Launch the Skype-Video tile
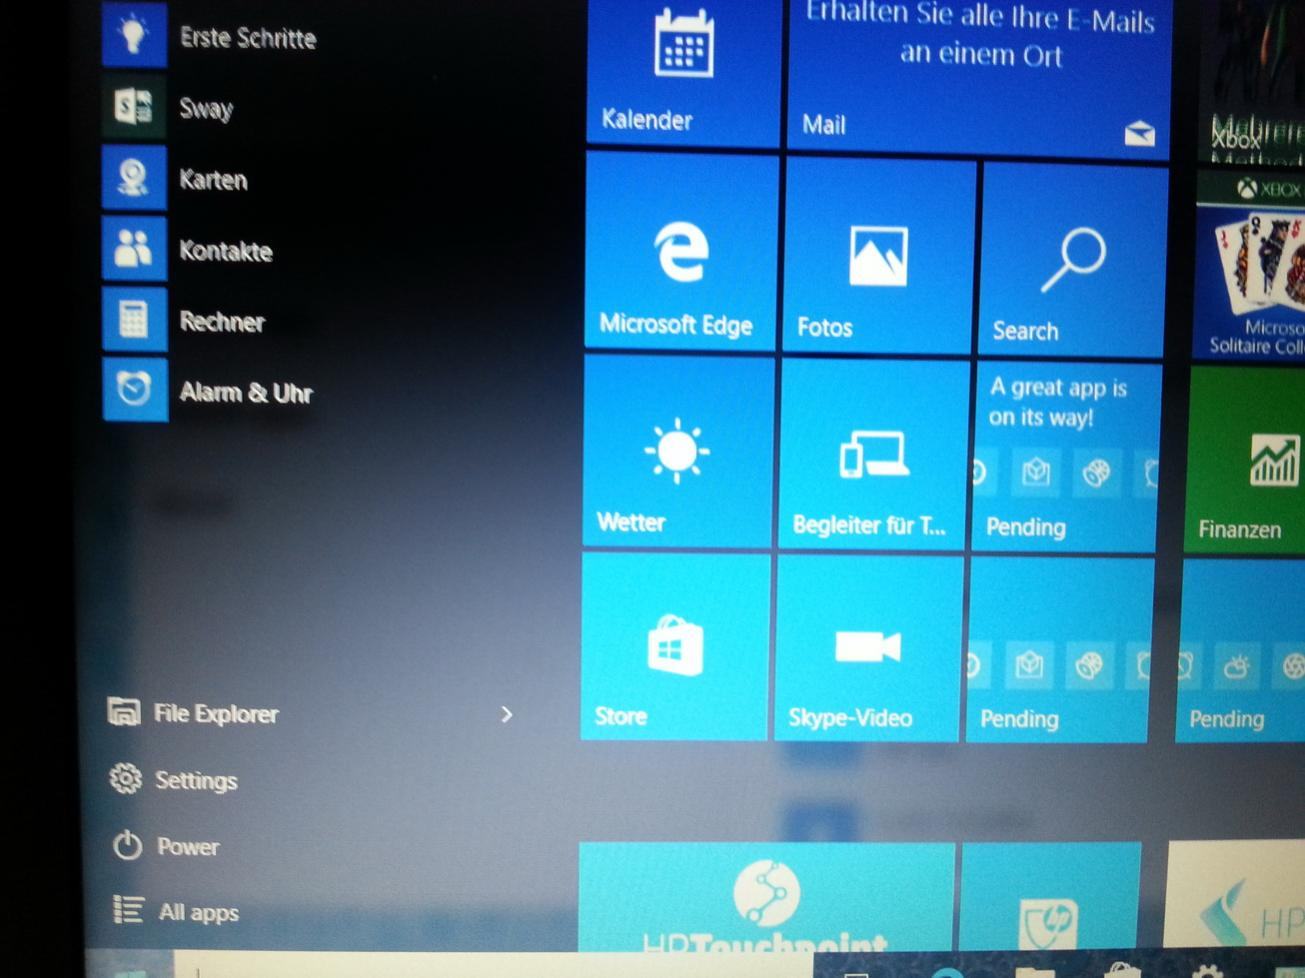The width and height of the screenshot is (1305, 978). coord(867,648)
